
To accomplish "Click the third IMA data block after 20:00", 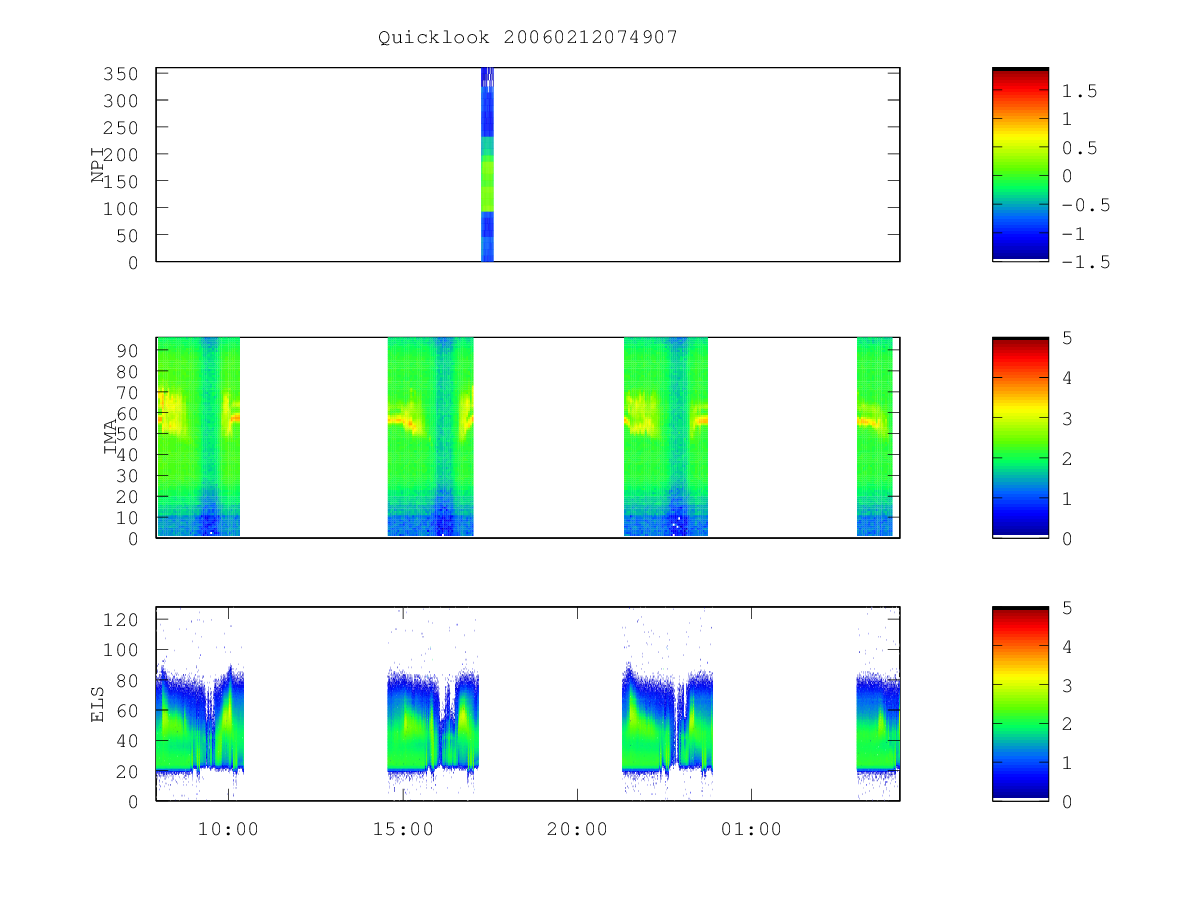I will (666, 437).
